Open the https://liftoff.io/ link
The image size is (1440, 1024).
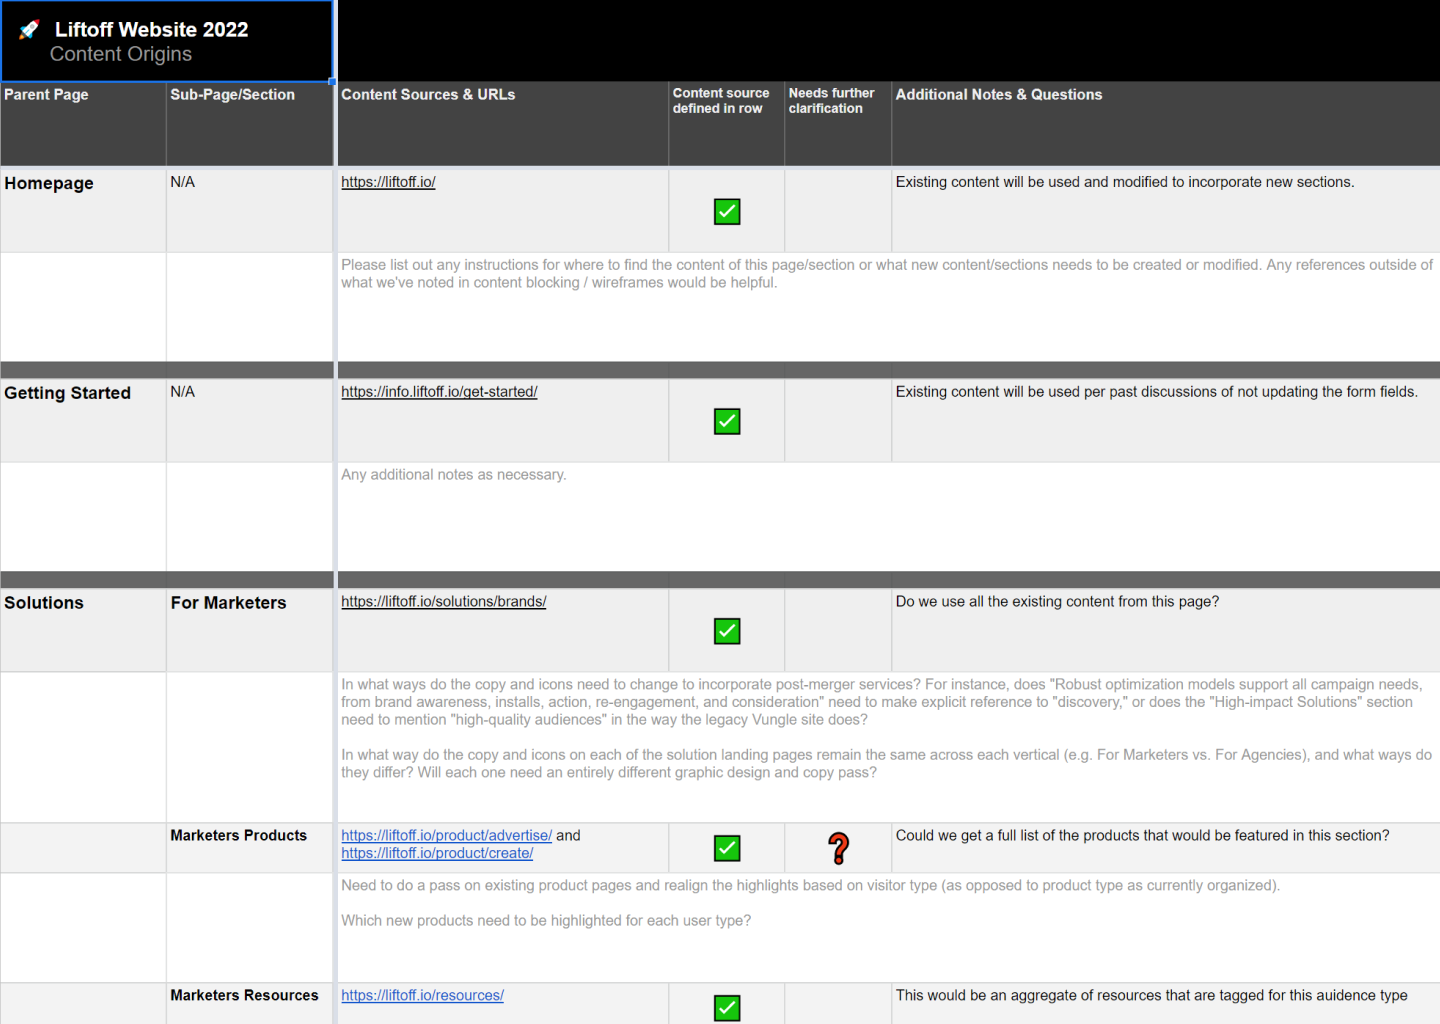tap(388, 182)
